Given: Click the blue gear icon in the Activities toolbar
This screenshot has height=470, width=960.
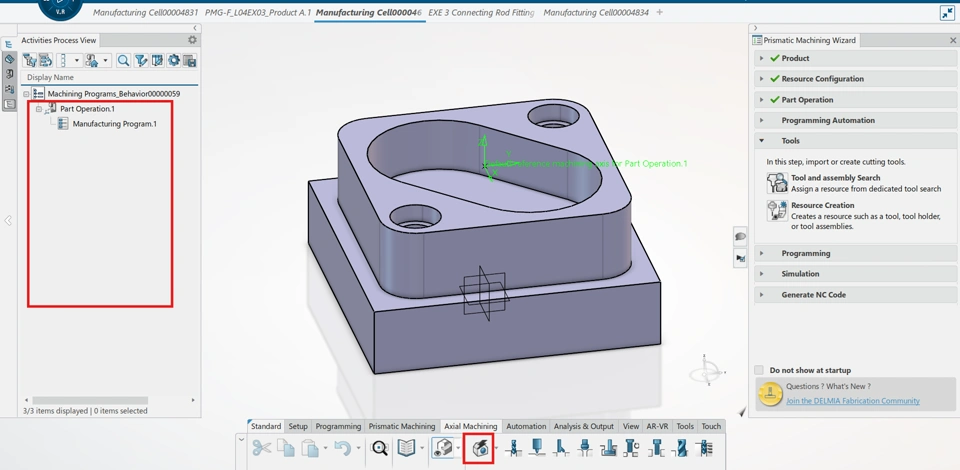Looking at the screenshot, I should pyautogui.click(x=174, y=60).
